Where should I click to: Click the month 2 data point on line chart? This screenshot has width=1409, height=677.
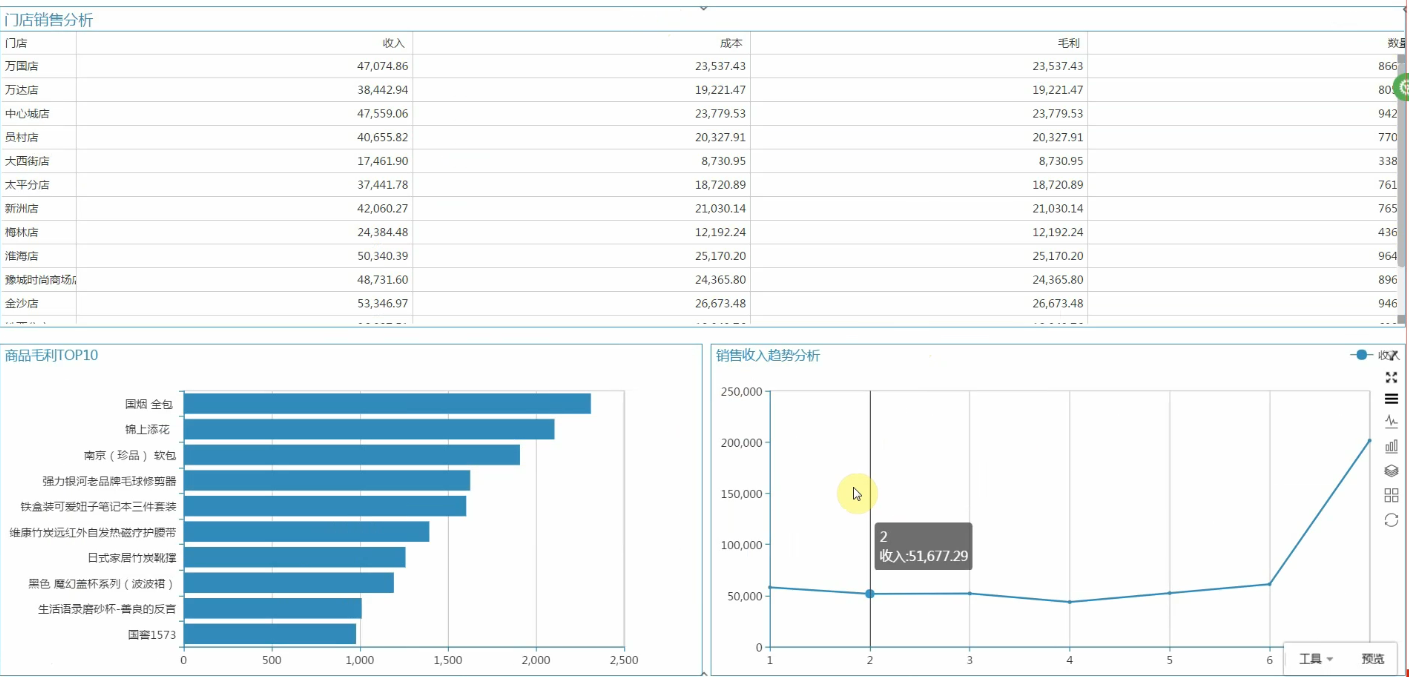(870, 594)
